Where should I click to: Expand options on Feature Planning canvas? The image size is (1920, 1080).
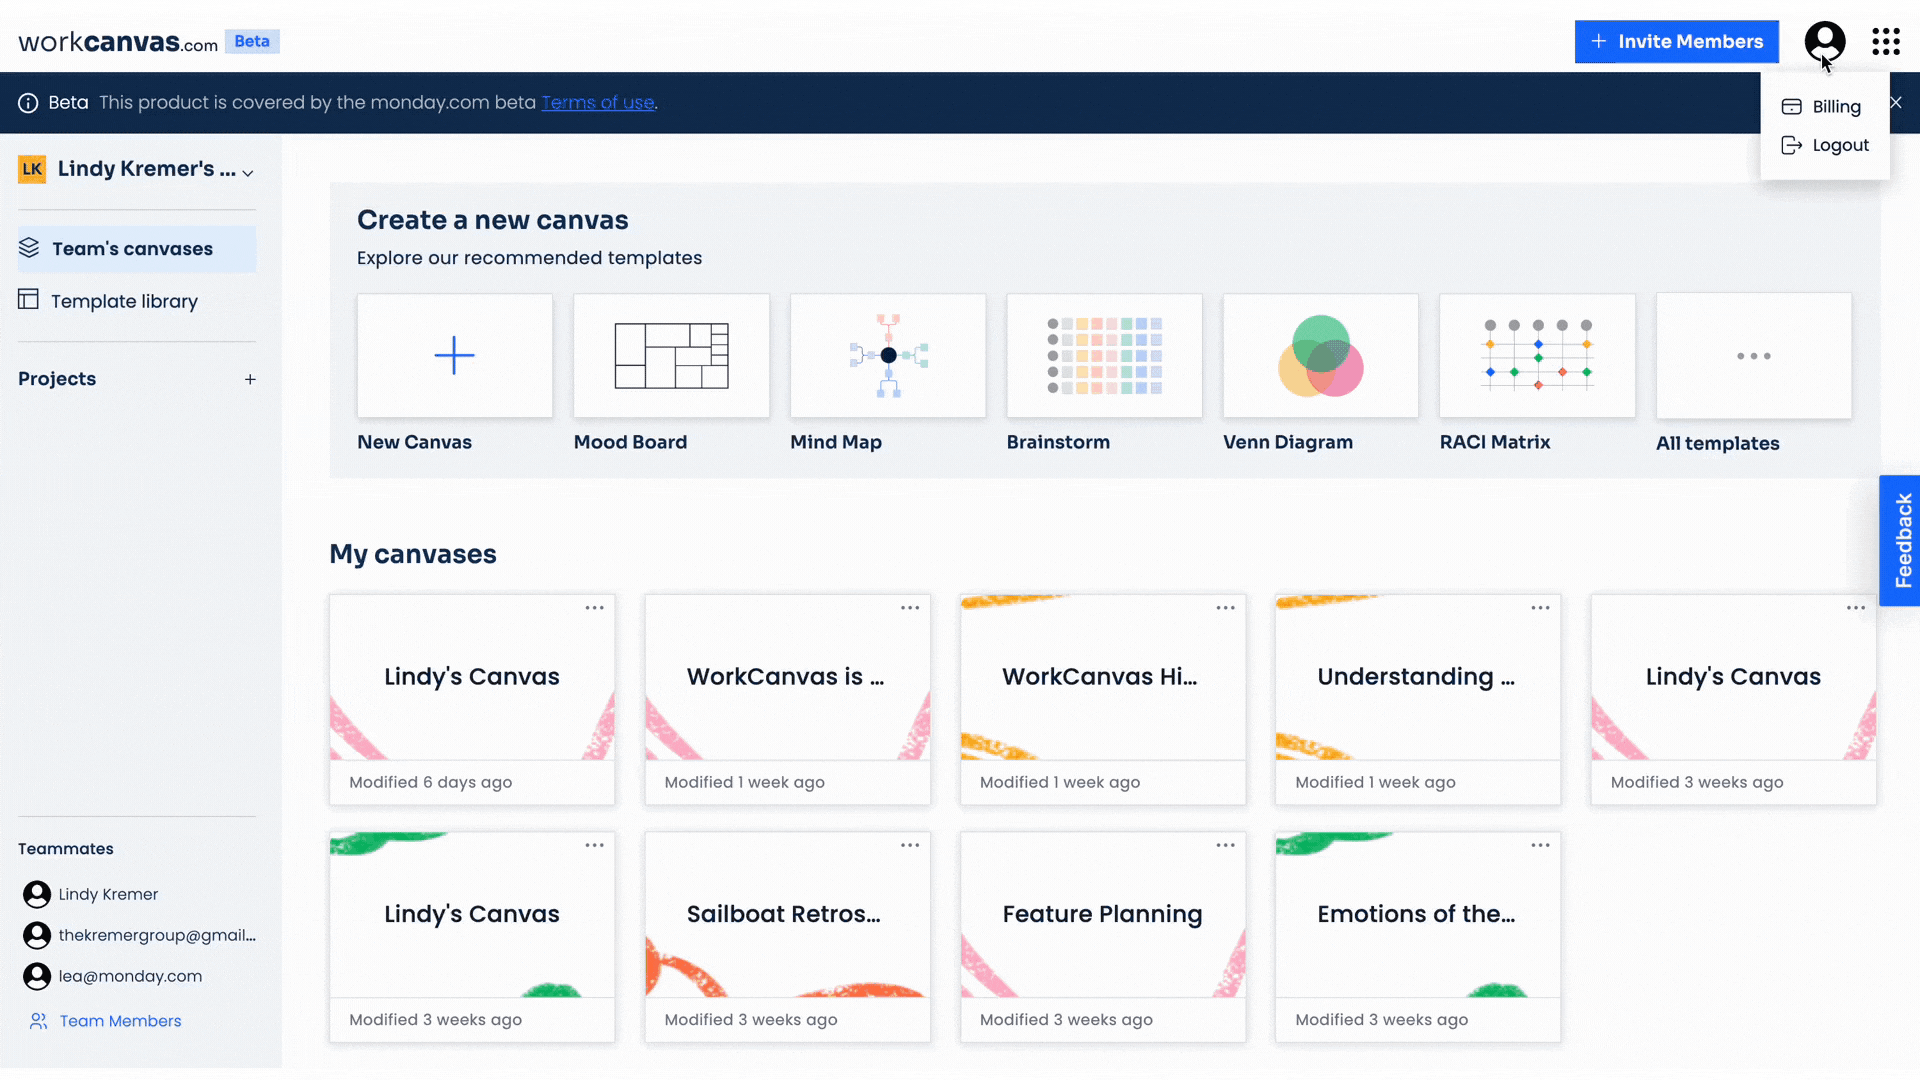click(x=1225, y=845)
